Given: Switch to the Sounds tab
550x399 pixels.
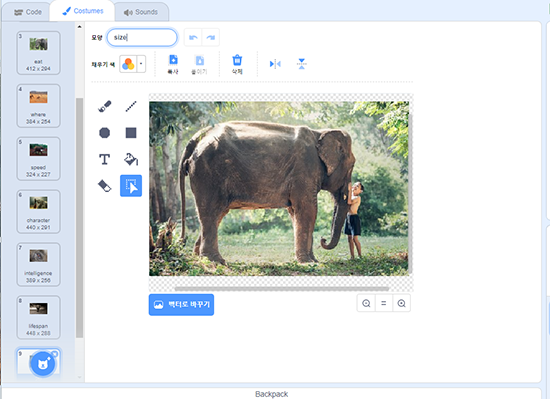Looking at the screenshot, I should 141,12.
